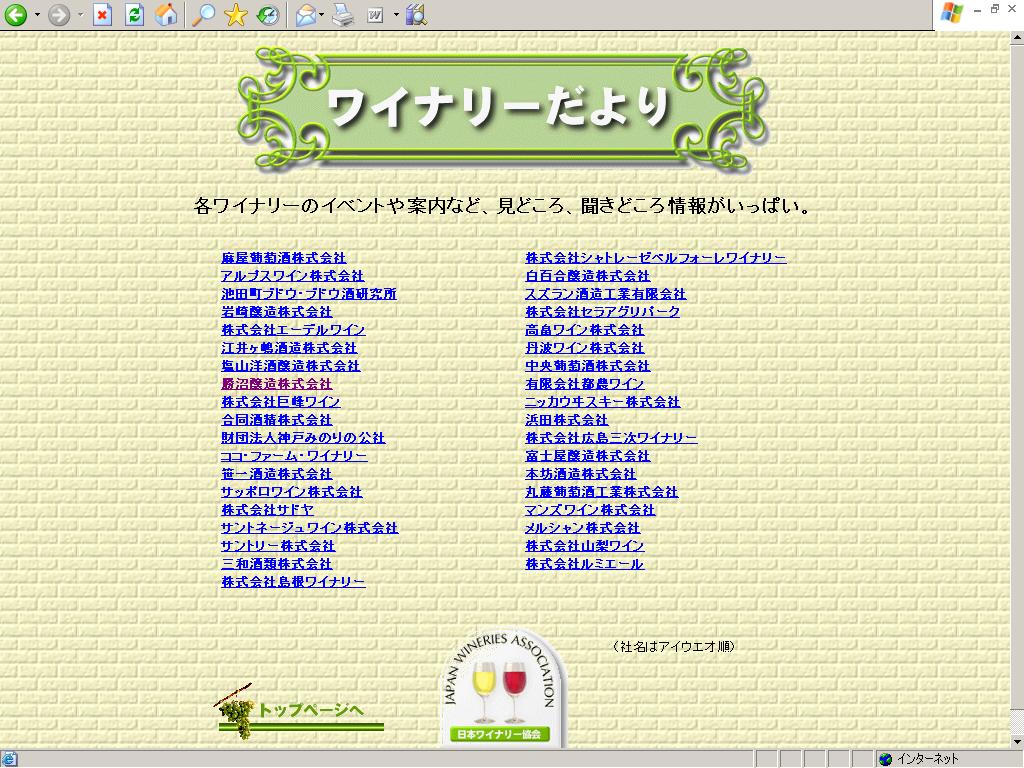Open 合同酒精株式会社 link

pos(277,419)
